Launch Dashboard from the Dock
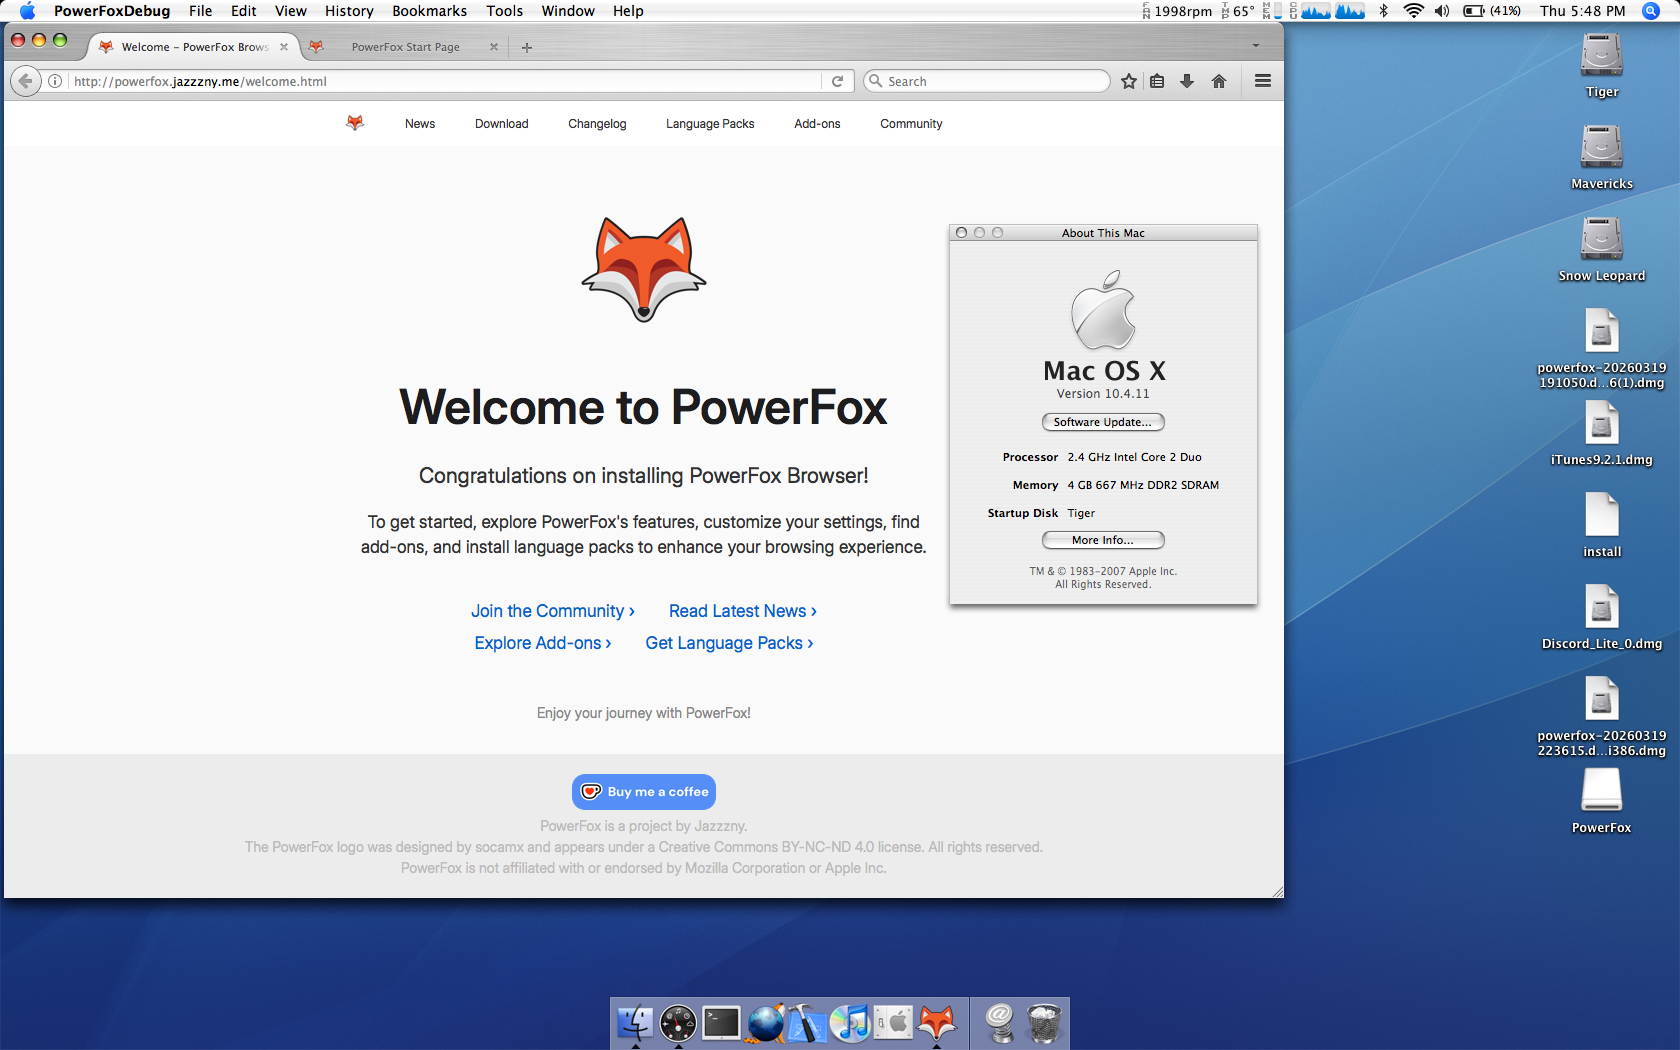 click(x=678, y=1023)
